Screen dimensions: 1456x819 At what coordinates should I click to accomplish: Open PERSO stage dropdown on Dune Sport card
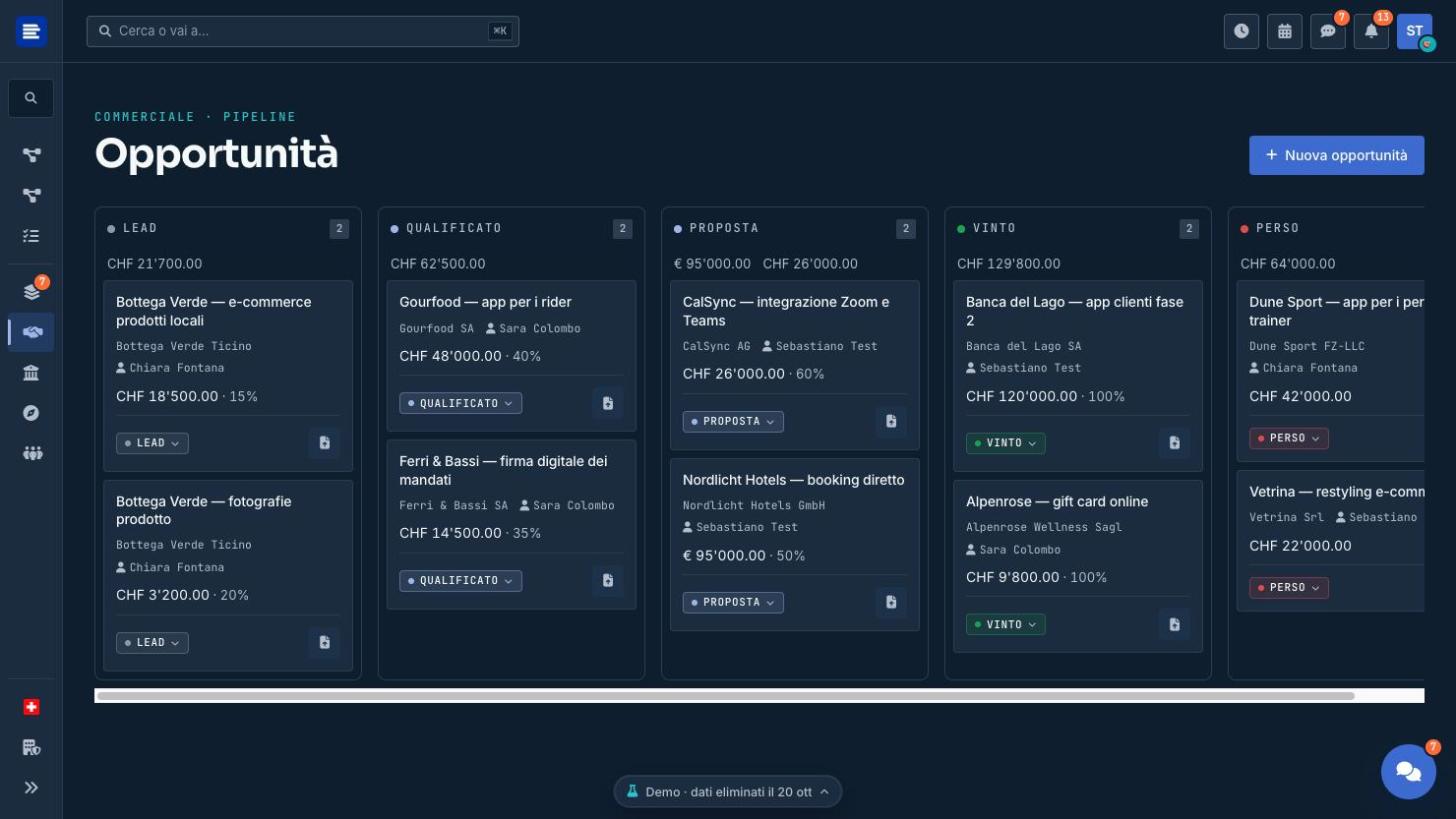(x=1288, y=438)
